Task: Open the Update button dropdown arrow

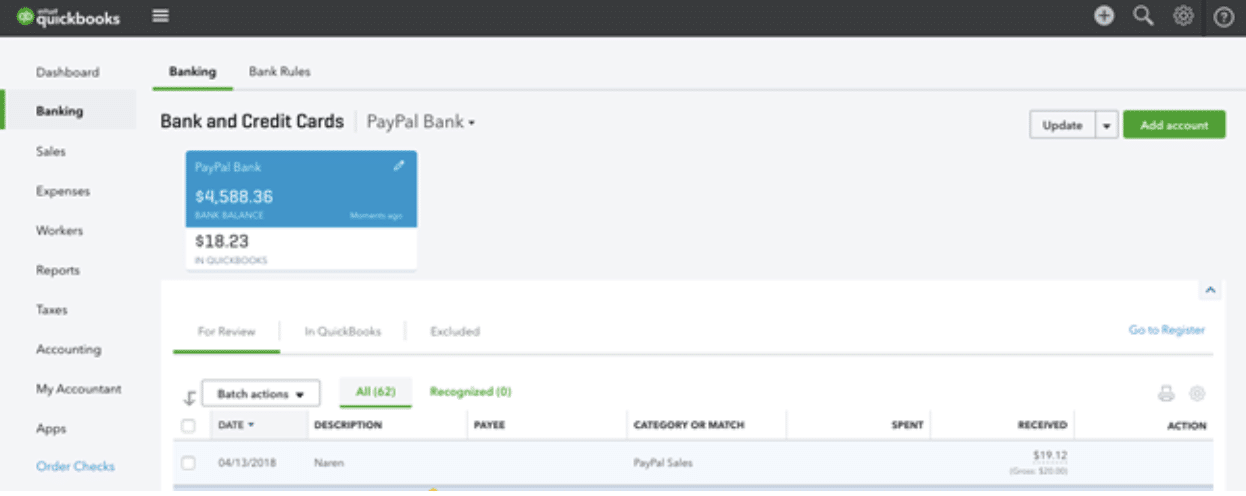Action: (1106, 125)
